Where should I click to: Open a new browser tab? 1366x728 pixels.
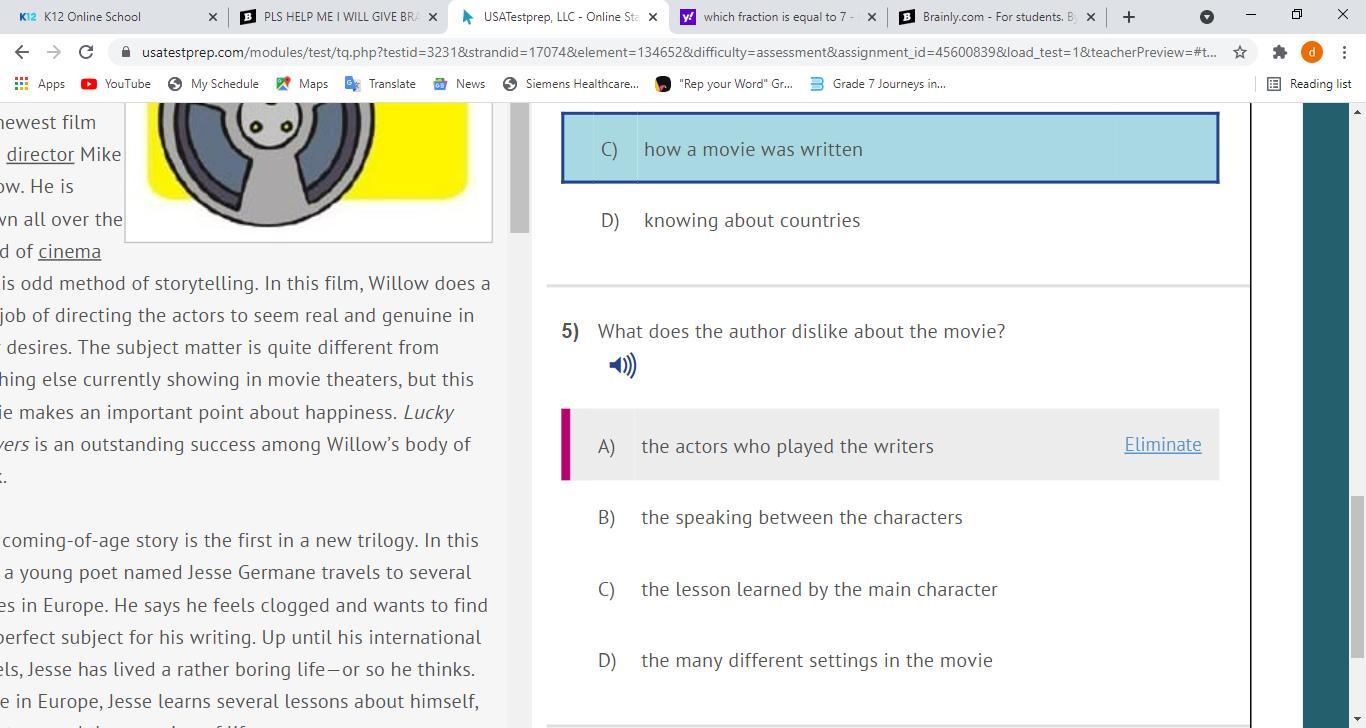pyautogui.click(x=1129, y=17)
